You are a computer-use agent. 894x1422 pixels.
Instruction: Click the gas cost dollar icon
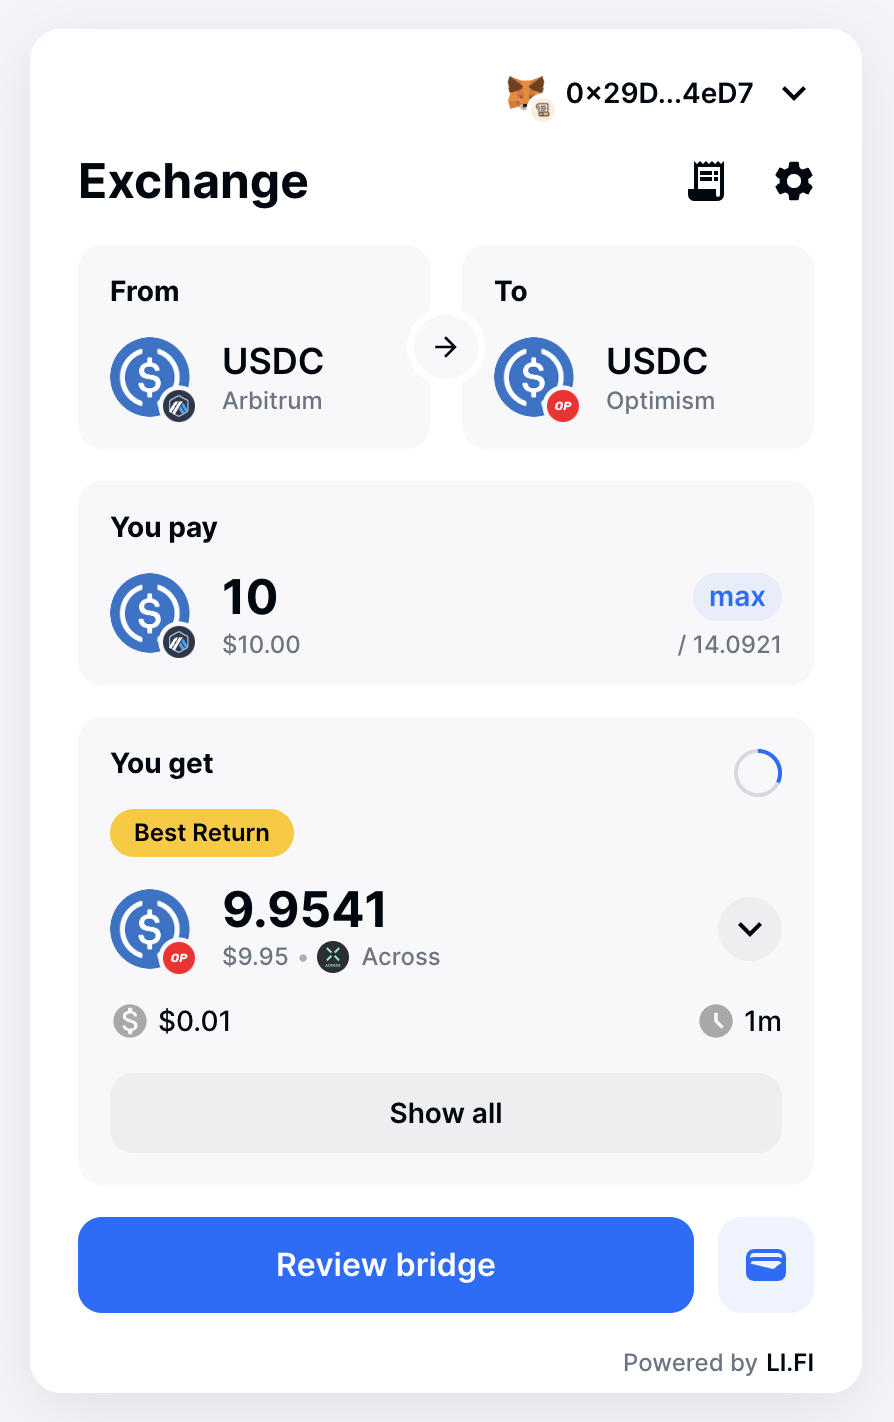129,1021
